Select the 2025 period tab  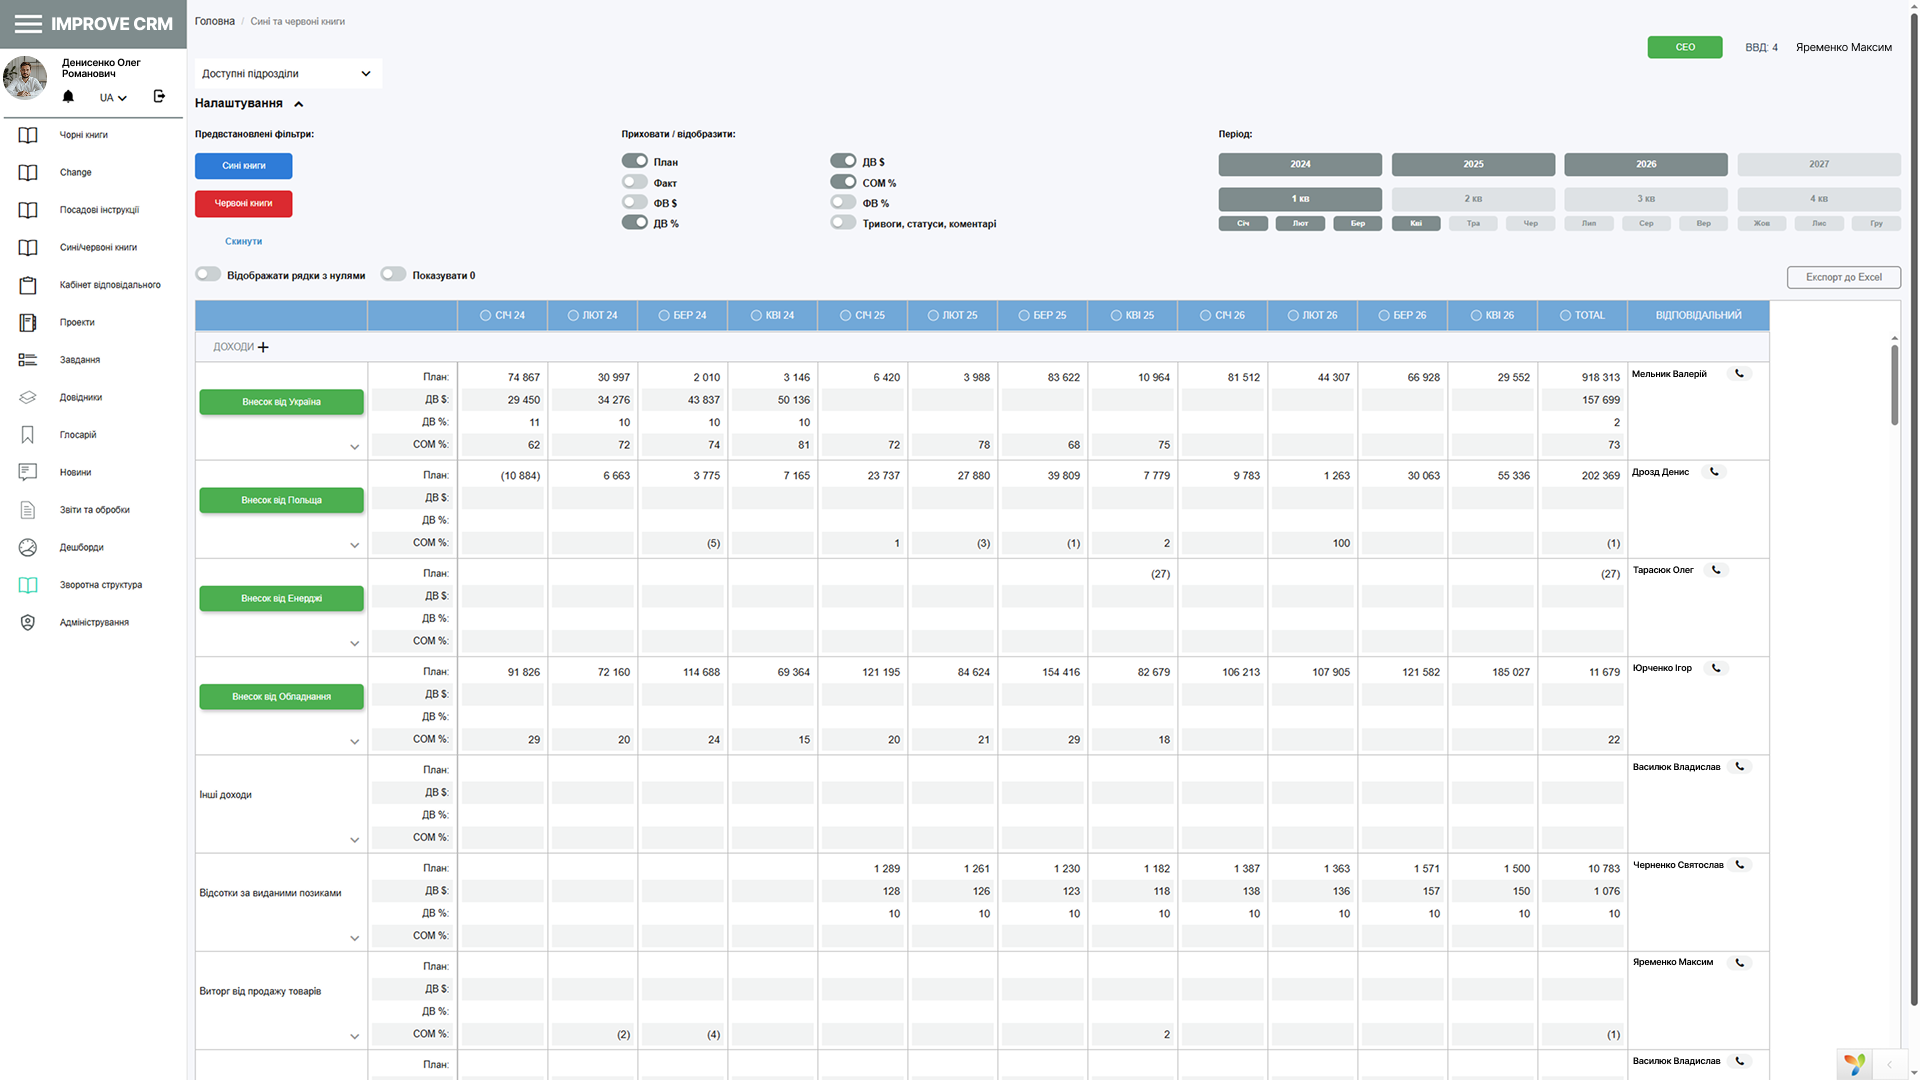pos(1472,164)
